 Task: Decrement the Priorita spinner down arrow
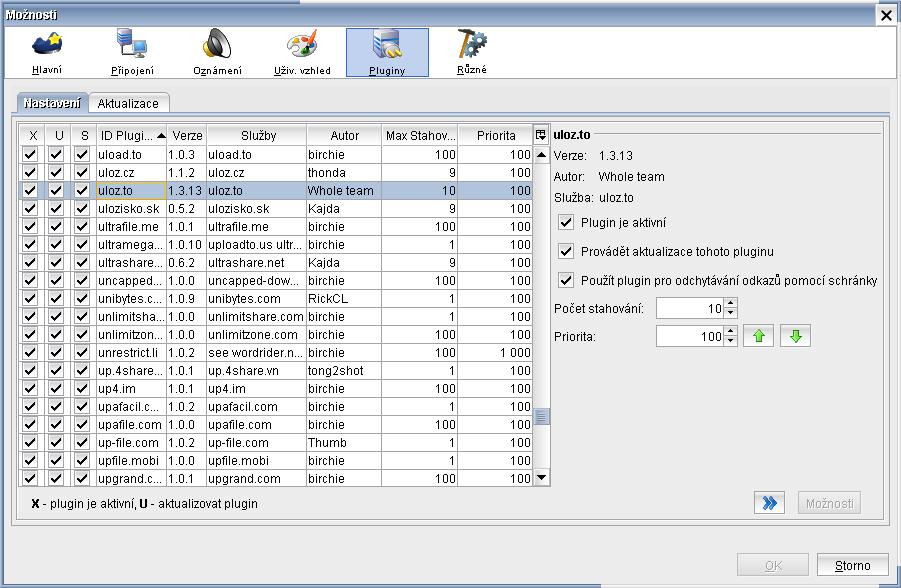(730, 341)
